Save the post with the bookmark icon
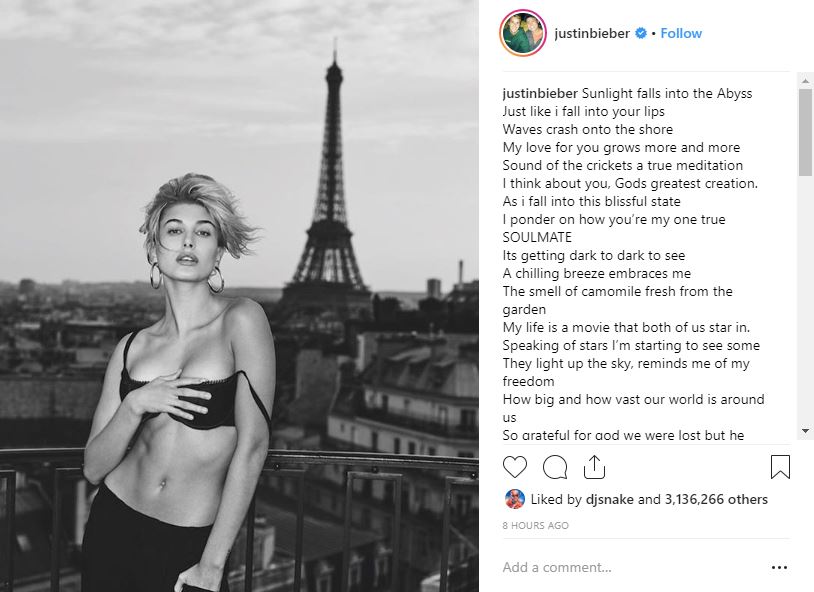 (x=780, y=467)
